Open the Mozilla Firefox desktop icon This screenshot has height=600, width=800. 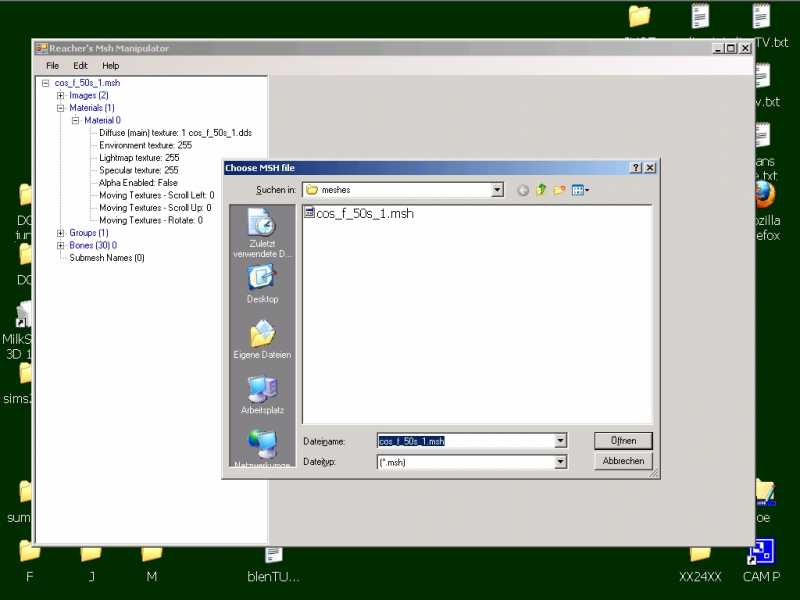coord(765,195)
